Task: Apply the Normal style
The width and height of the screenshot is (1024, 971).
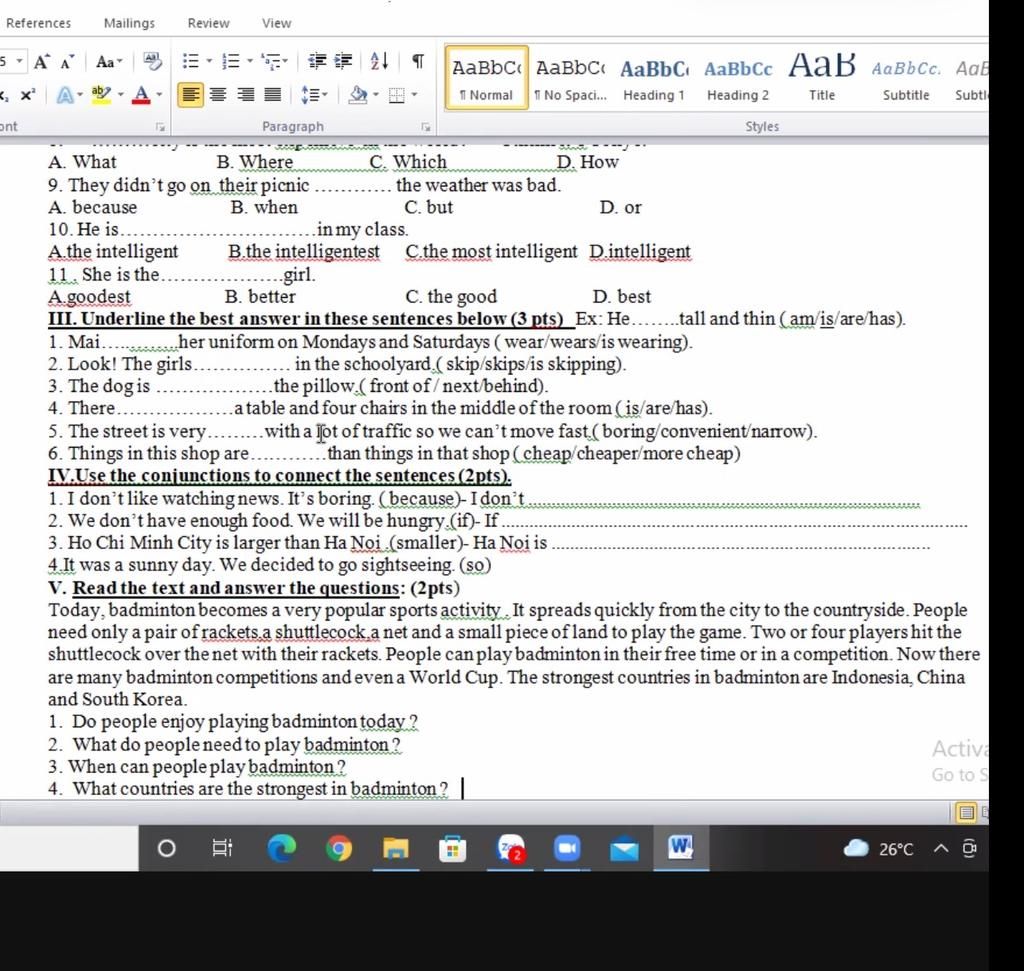Action: click(487, 78)
